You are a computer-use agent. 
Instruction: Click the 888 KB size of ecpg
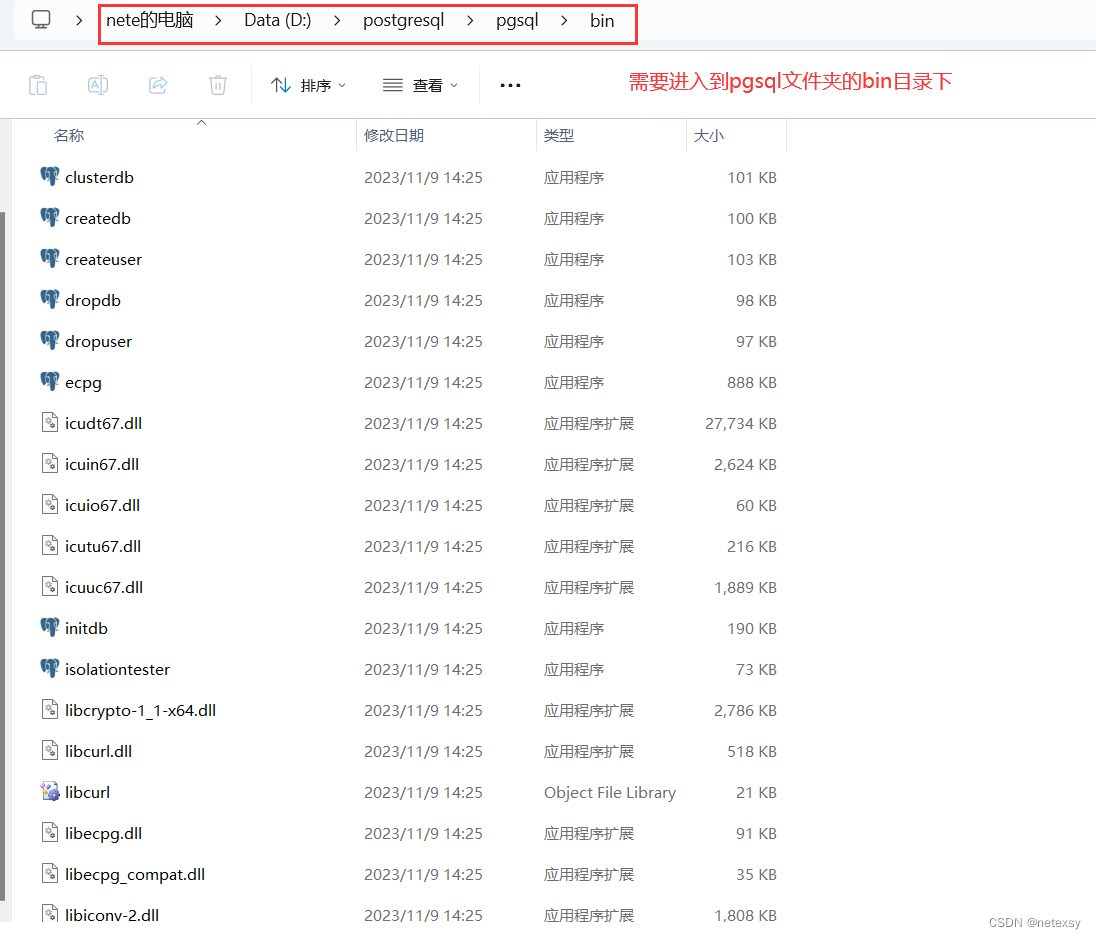pyautogui.click(x=751, y=382)
